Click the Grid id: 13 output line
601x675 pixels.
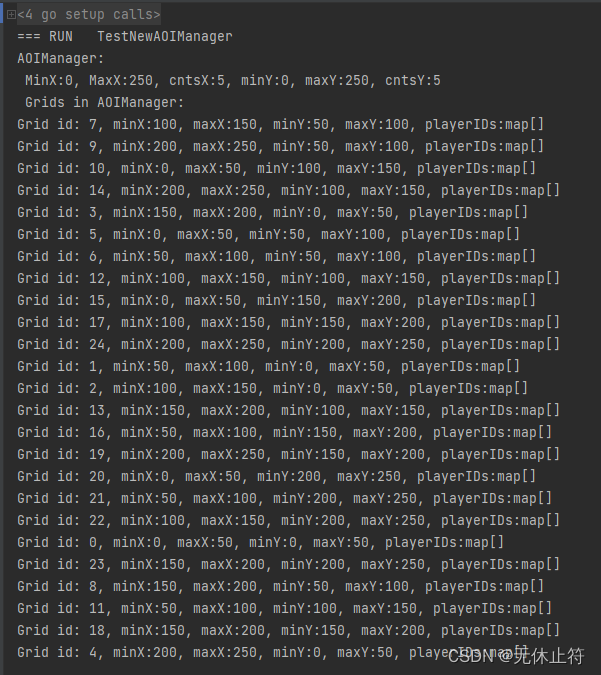[288, 411]
